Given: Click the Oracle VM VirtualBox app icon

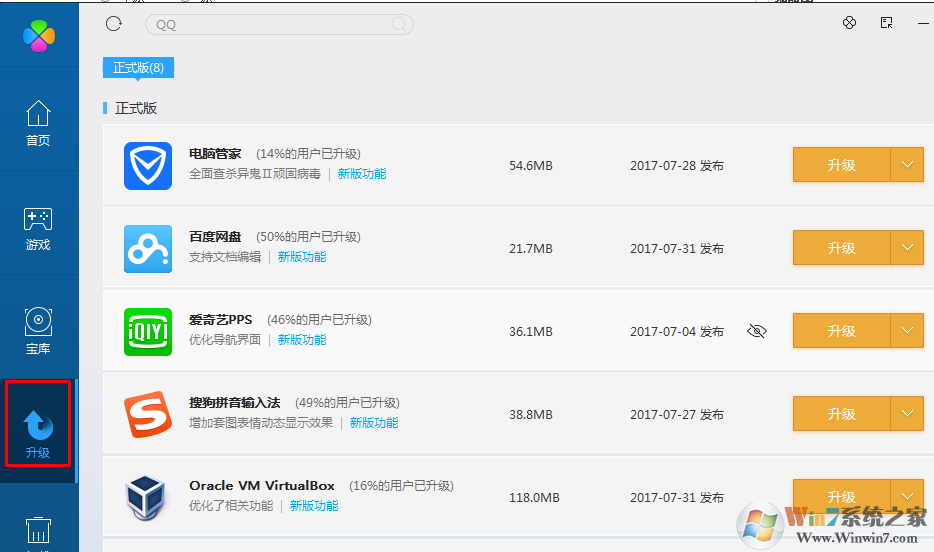Looking at the screenshot, I should pyautogui.click(x=148, y=496).
